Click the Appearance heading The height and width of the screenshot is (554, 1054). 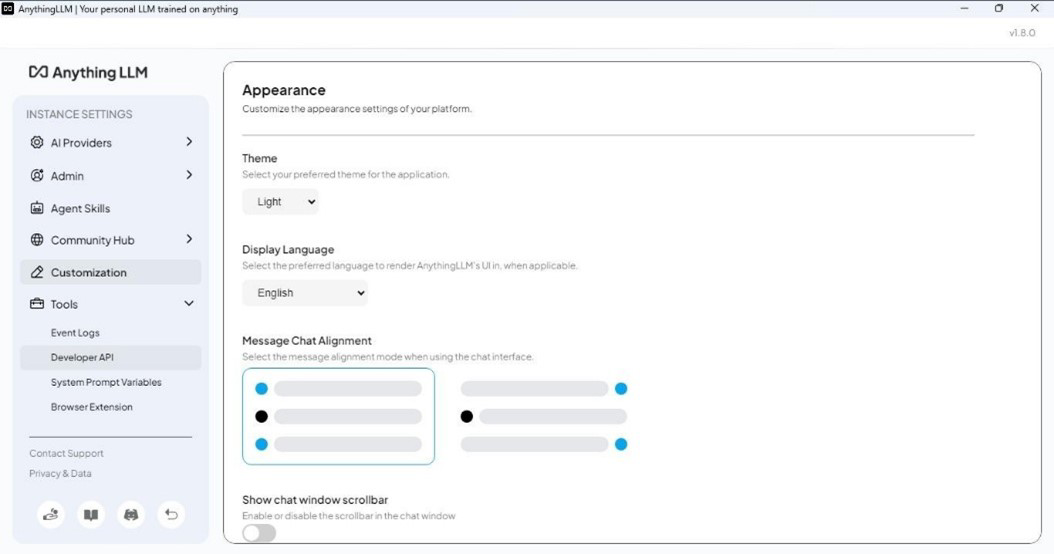(x=284, y=90)
